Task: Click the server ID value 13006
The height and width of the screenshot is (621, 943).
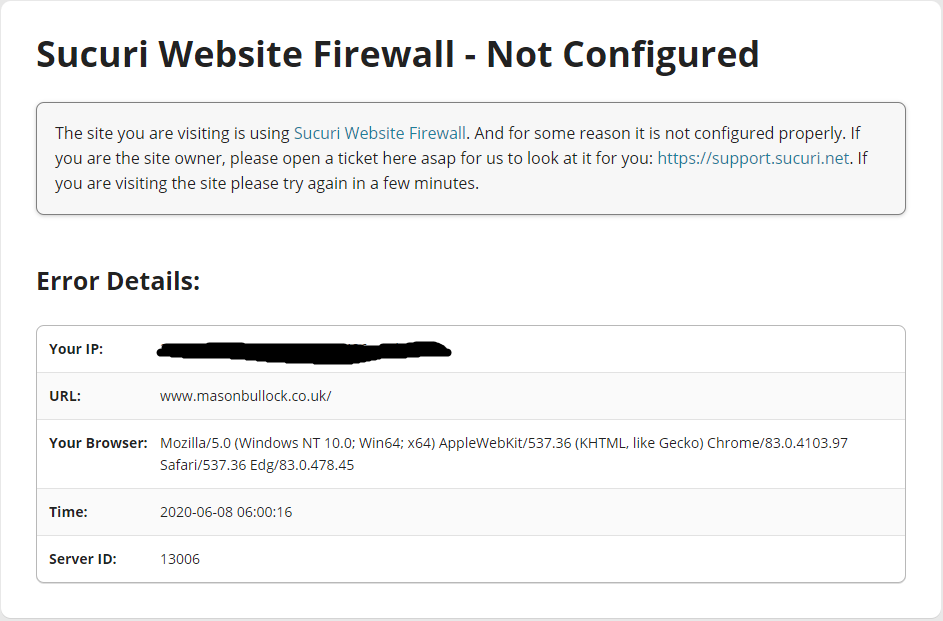Action: [180, 559]
